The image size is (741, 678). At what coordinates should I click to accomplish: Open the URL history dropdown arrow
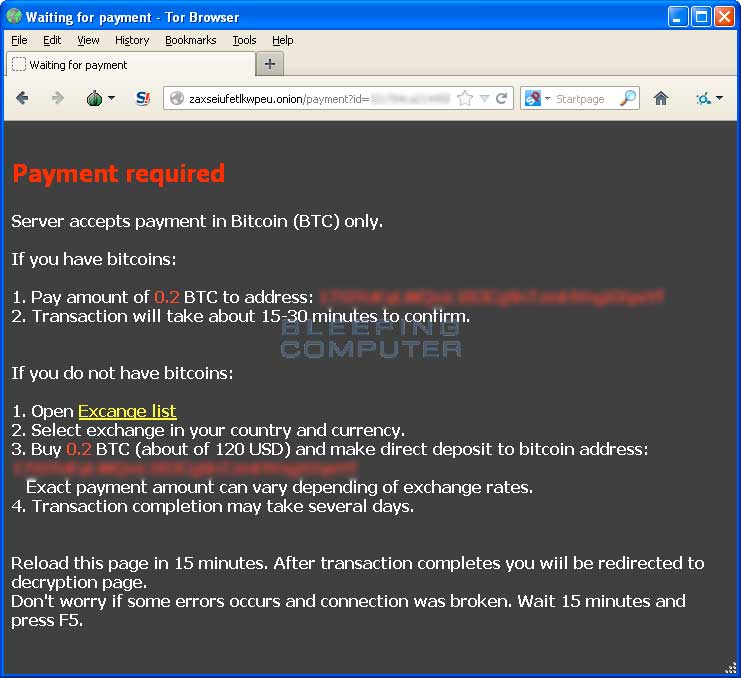tap(484, 98)
